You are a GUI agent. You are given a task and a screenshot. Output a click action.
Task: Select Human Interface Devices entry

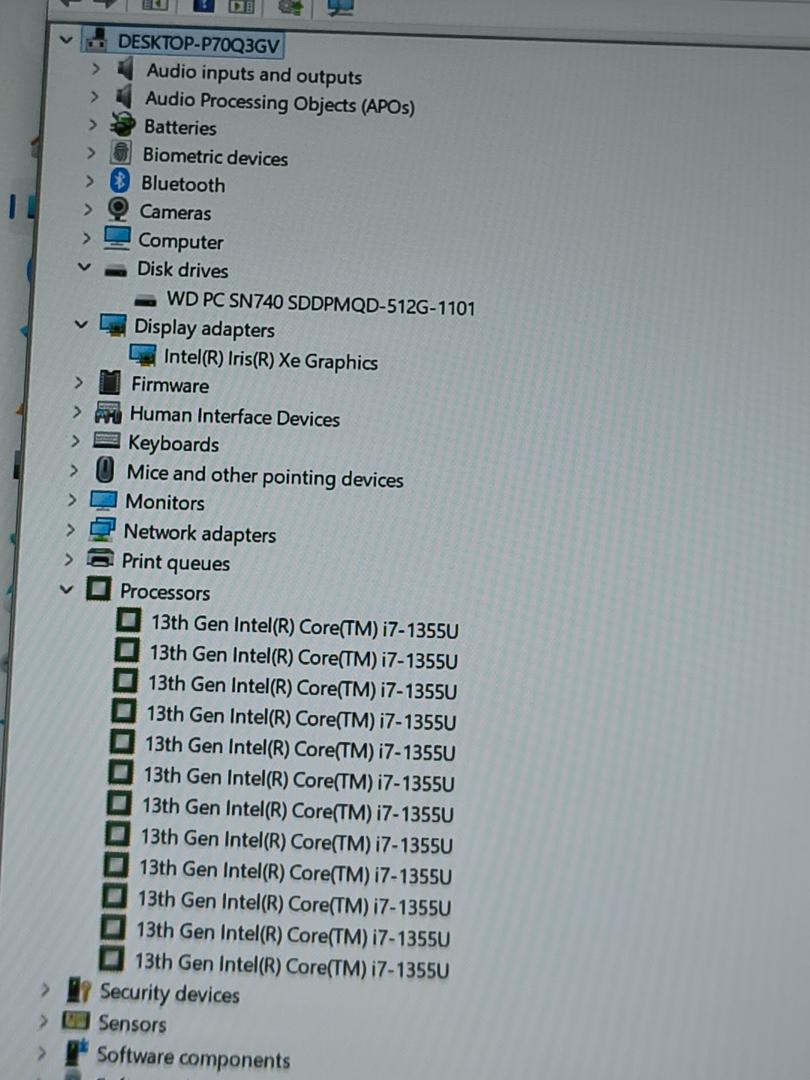click(x=235, y=417)
